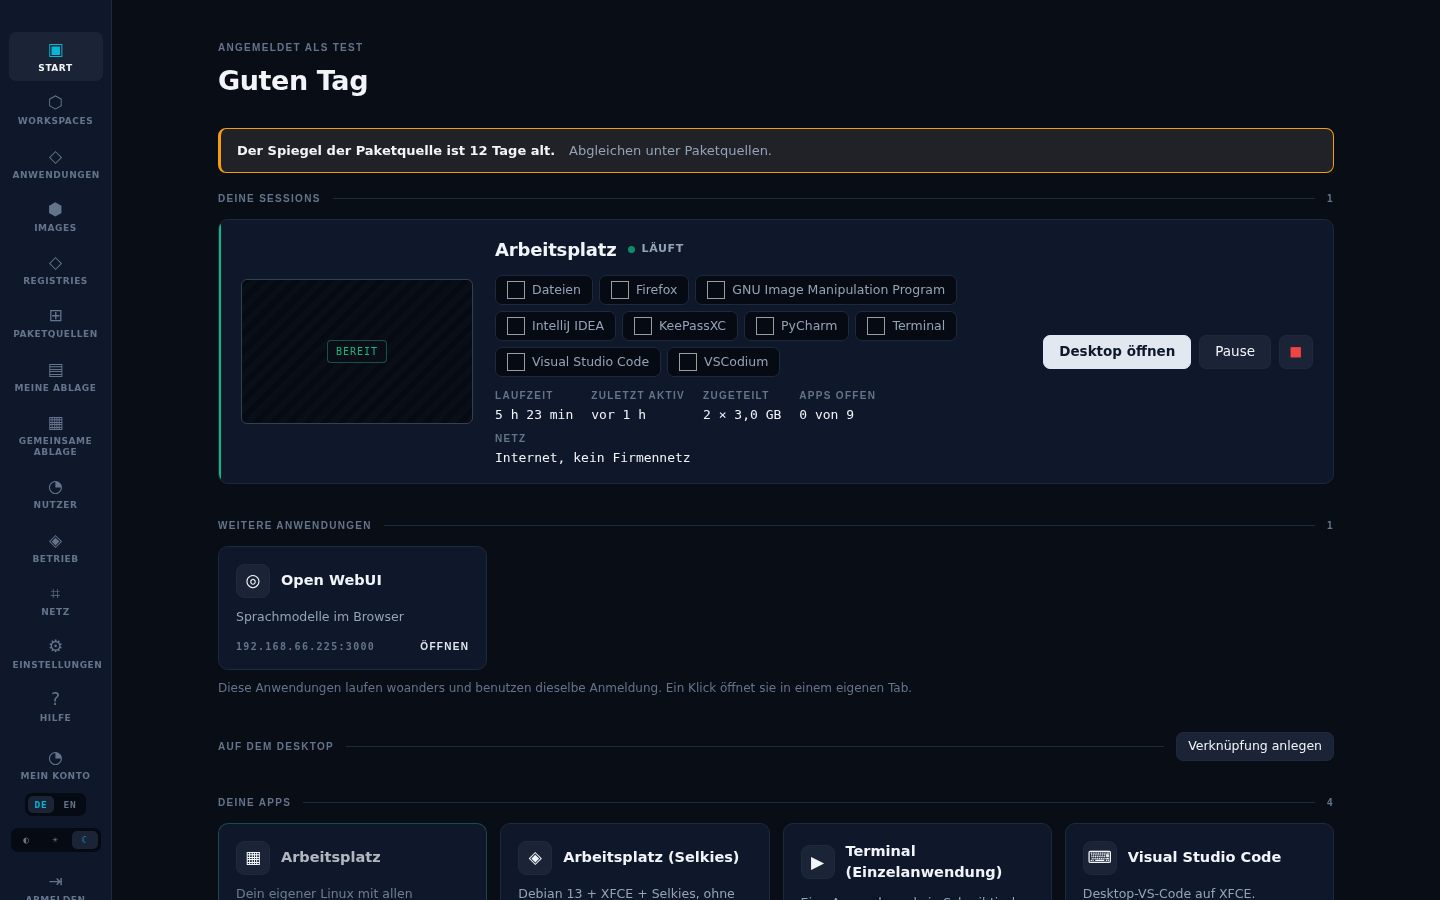1440x900 pixels.
Task: Switch to the light sun theme
Action: click(55, 840)
